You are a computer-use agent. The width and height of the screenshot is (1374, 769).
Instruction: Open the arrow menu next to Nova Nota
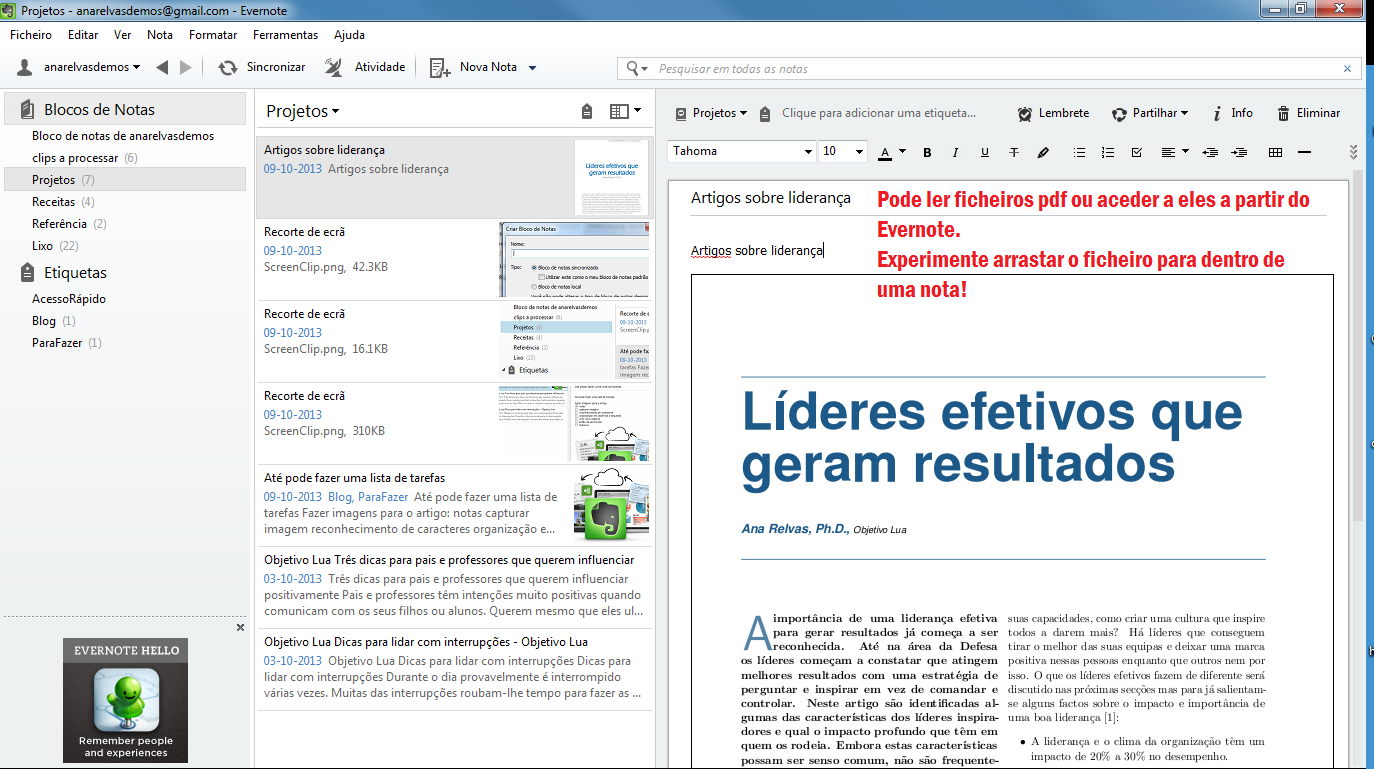(532, 68)
